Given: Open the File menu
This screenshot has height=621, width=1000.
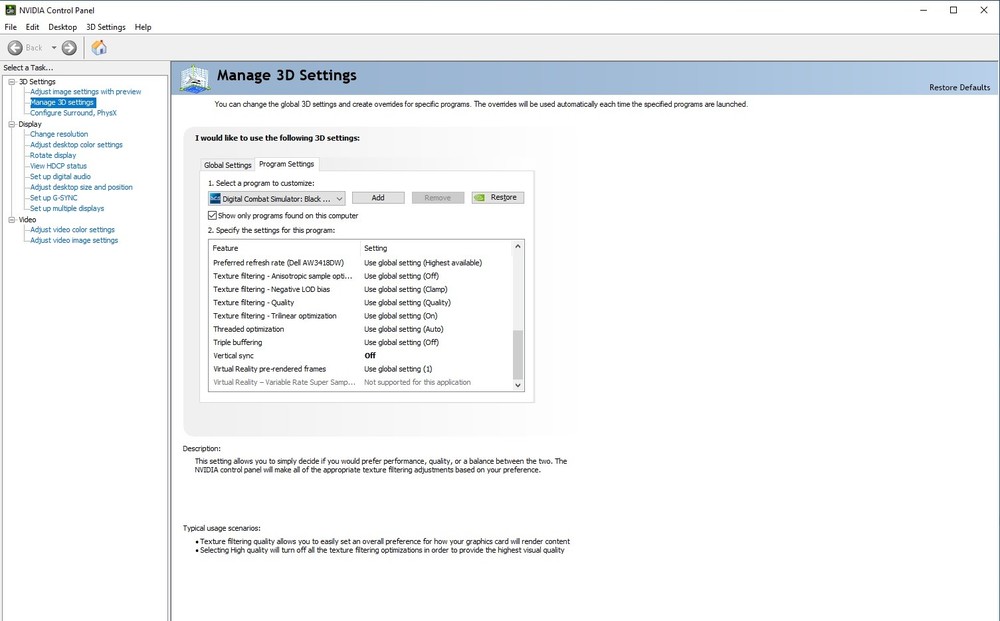Looking at the screenshot, I should 11,27.
